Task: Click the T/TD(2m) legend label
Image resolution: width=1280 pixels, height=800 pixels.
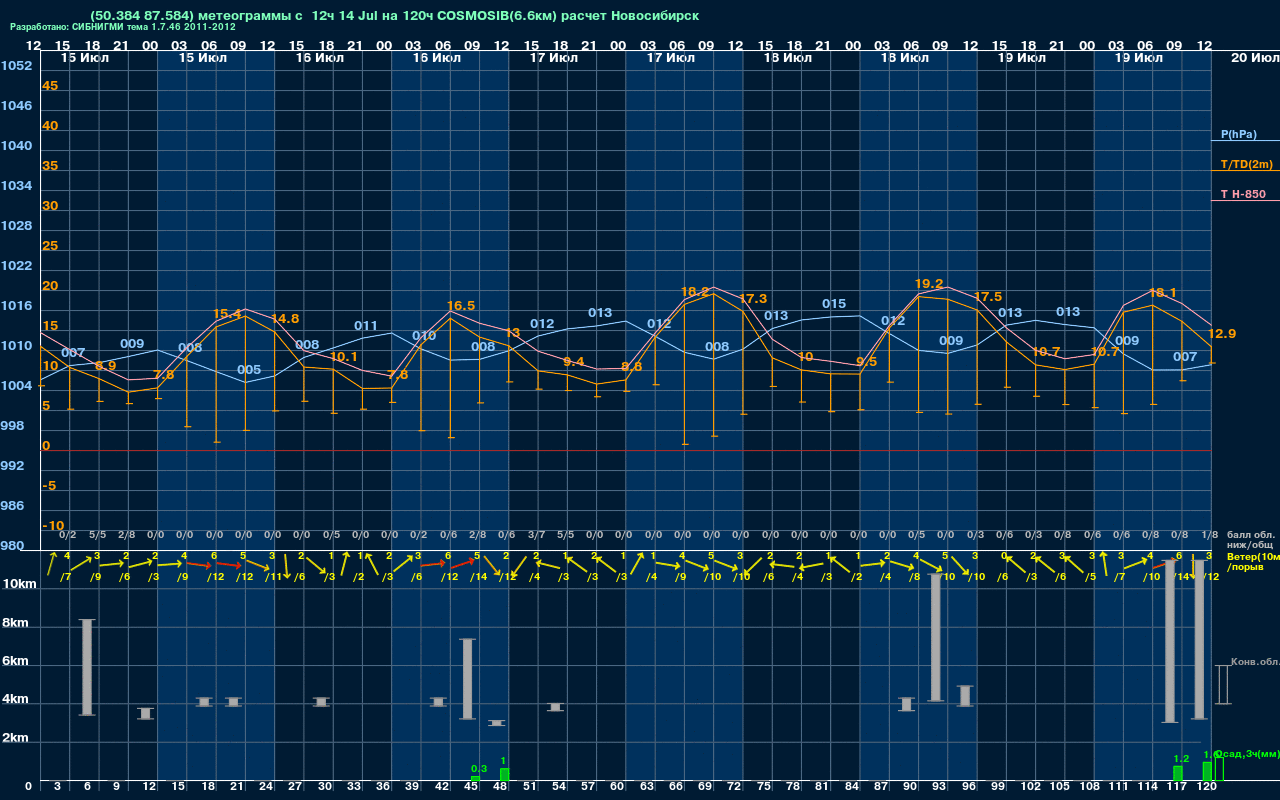Action: pyautogui.click(x=1246, y=164)
